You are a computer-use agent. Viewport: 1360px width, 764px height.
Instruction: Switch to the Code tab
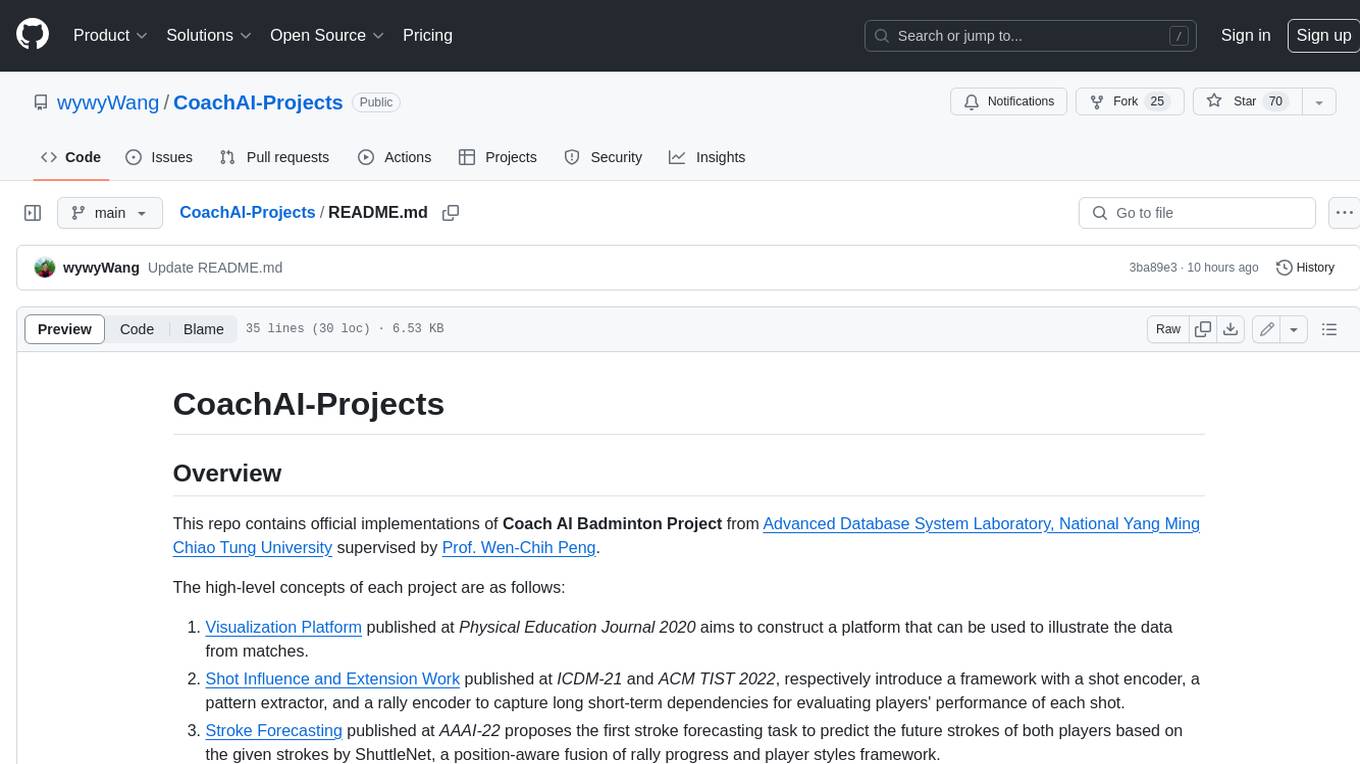[71, 157]
